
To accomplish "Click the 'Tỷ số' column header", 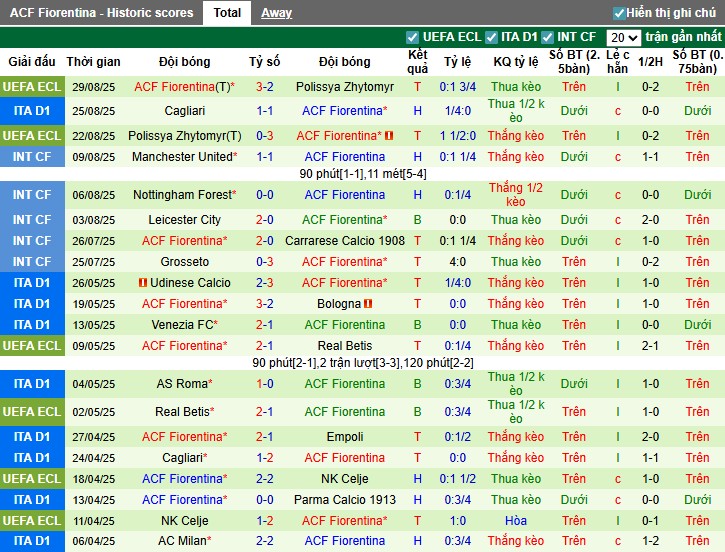I will (265, 61).
